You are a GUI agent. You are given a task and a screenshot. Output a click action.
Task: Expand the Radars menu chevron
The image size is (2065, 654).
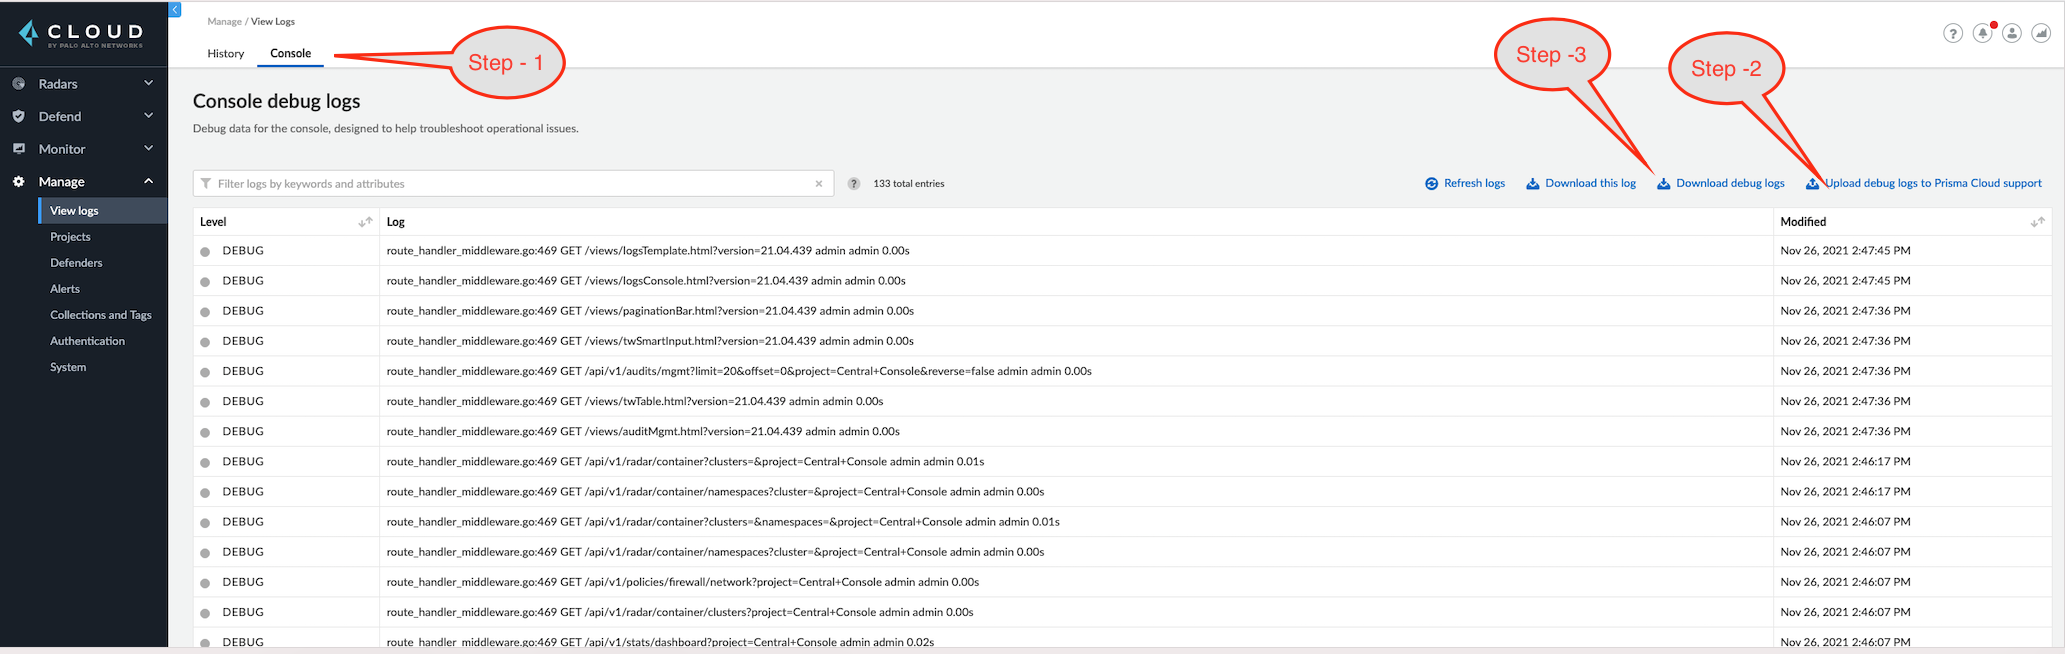pos(148,83)
